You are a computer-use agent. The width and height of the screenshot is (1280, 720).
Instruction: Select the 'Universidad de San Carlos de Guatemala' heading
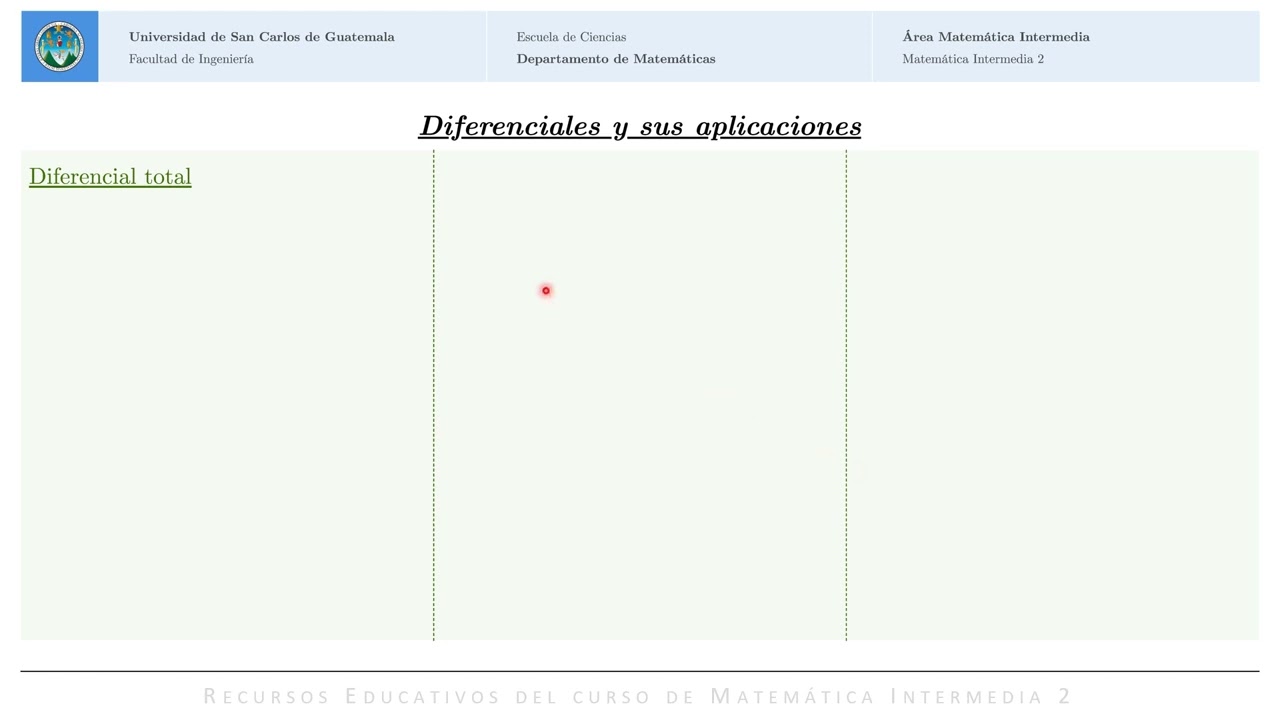coord(262,37)
